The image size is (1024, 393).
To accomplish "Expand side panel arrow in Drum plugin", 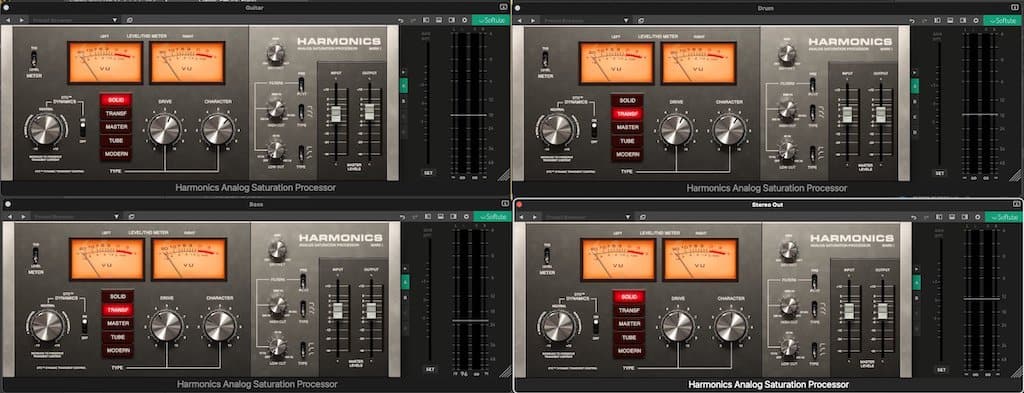I will click(915, 71).
